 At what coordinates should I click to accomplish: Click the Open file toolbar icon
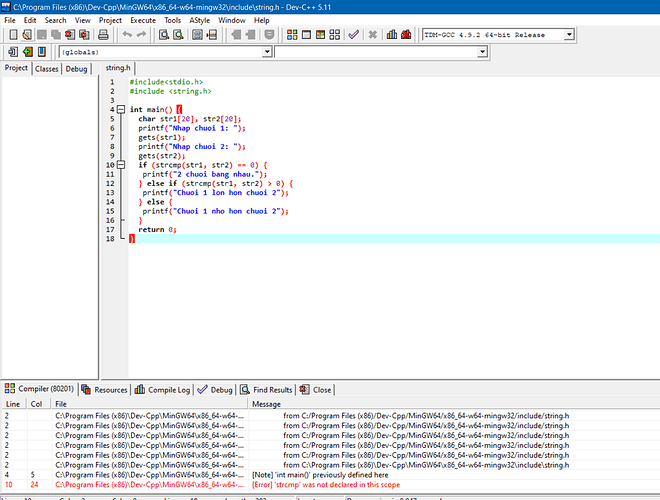[x=29, y=35]
